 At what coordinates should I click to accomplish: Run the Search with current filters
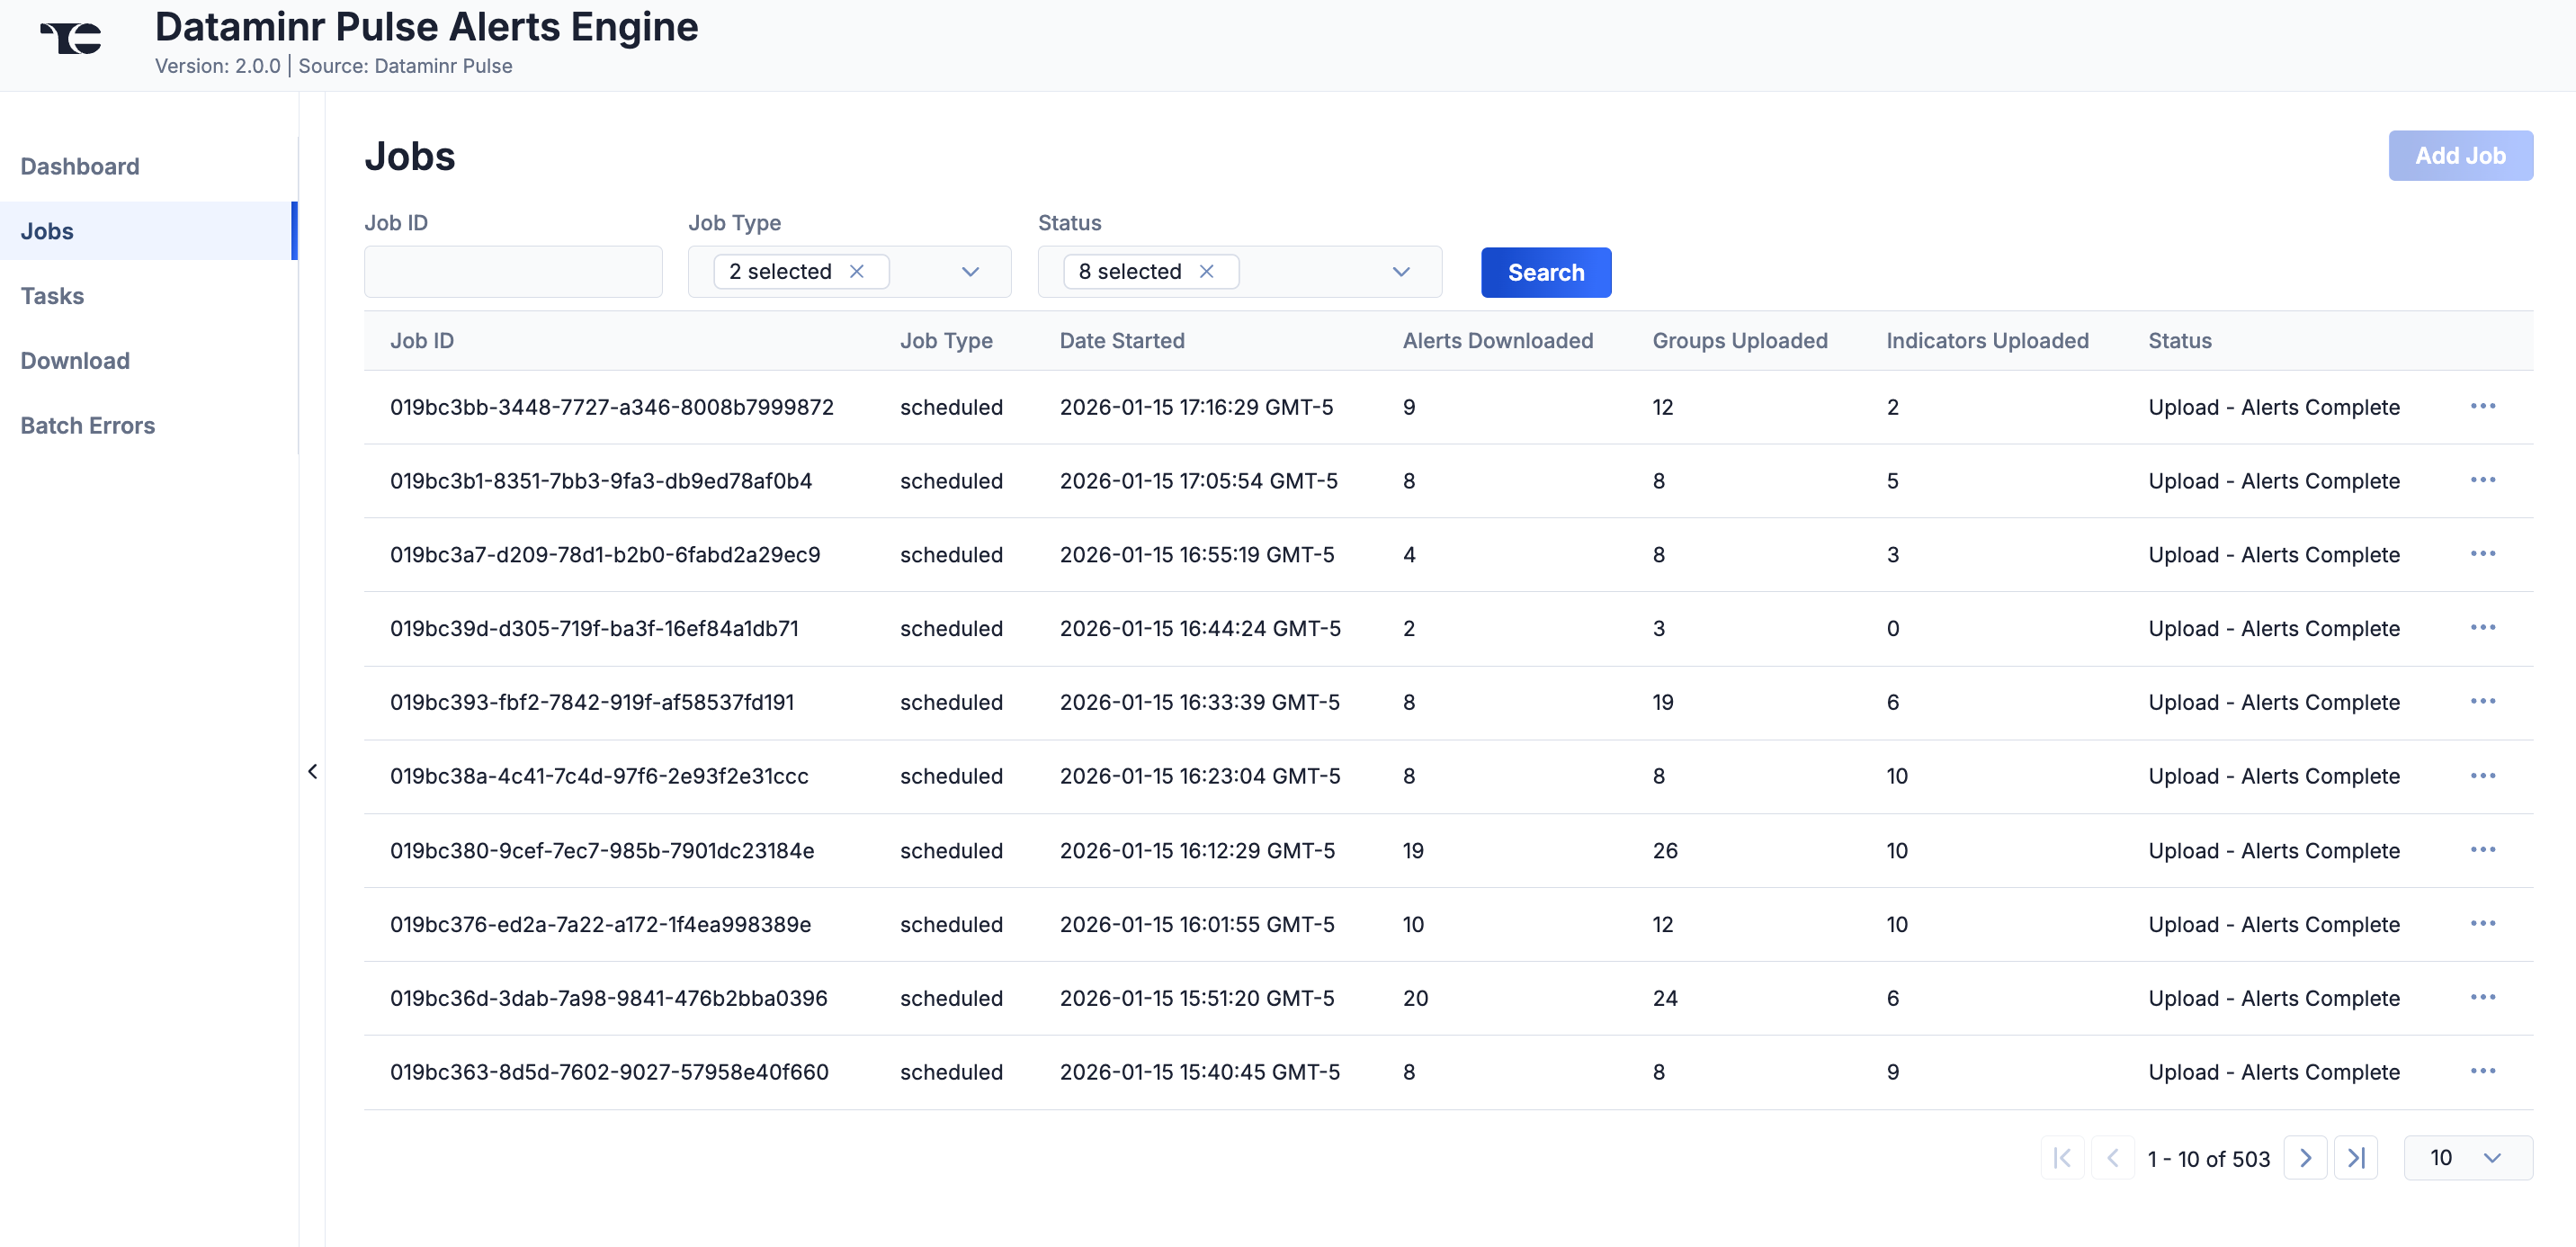[x=1545, y=272]
